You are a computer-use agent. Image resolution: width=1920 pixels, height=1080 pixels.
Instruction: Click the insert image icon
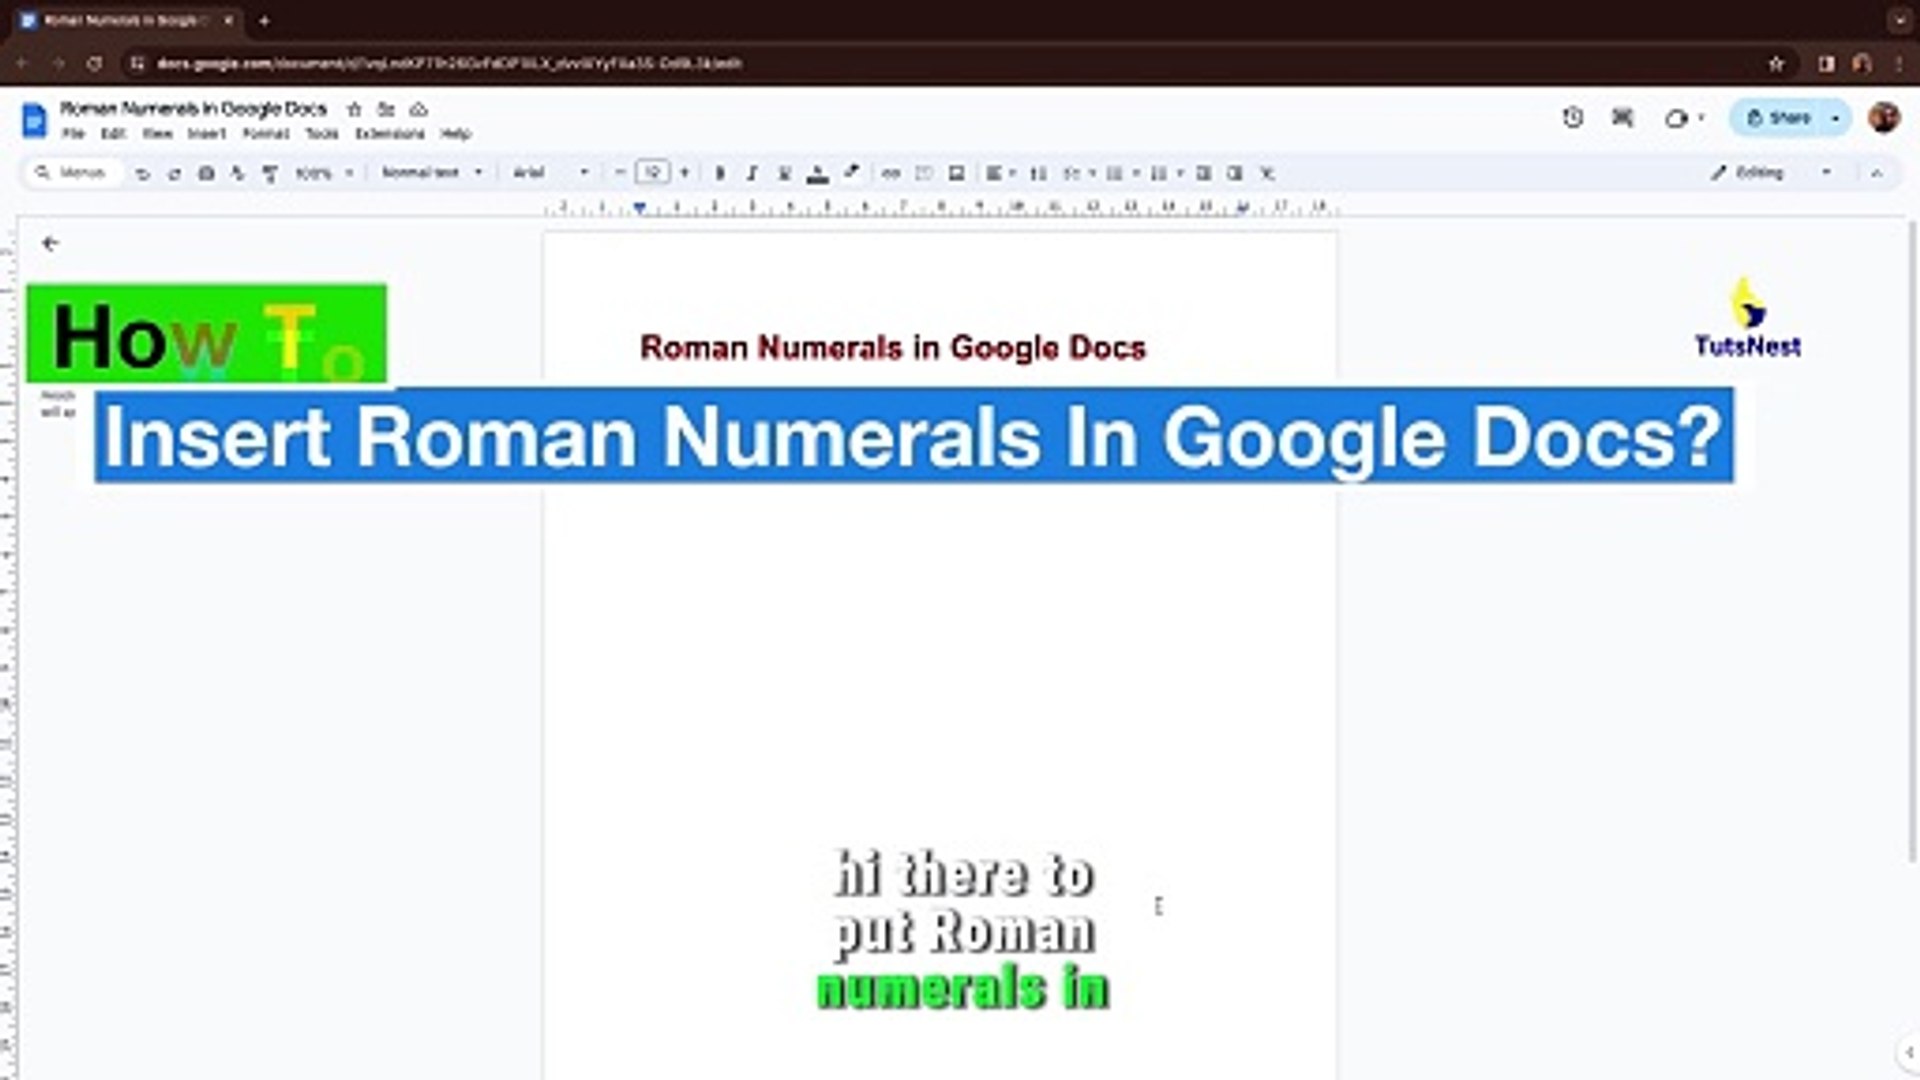(956, 173)
